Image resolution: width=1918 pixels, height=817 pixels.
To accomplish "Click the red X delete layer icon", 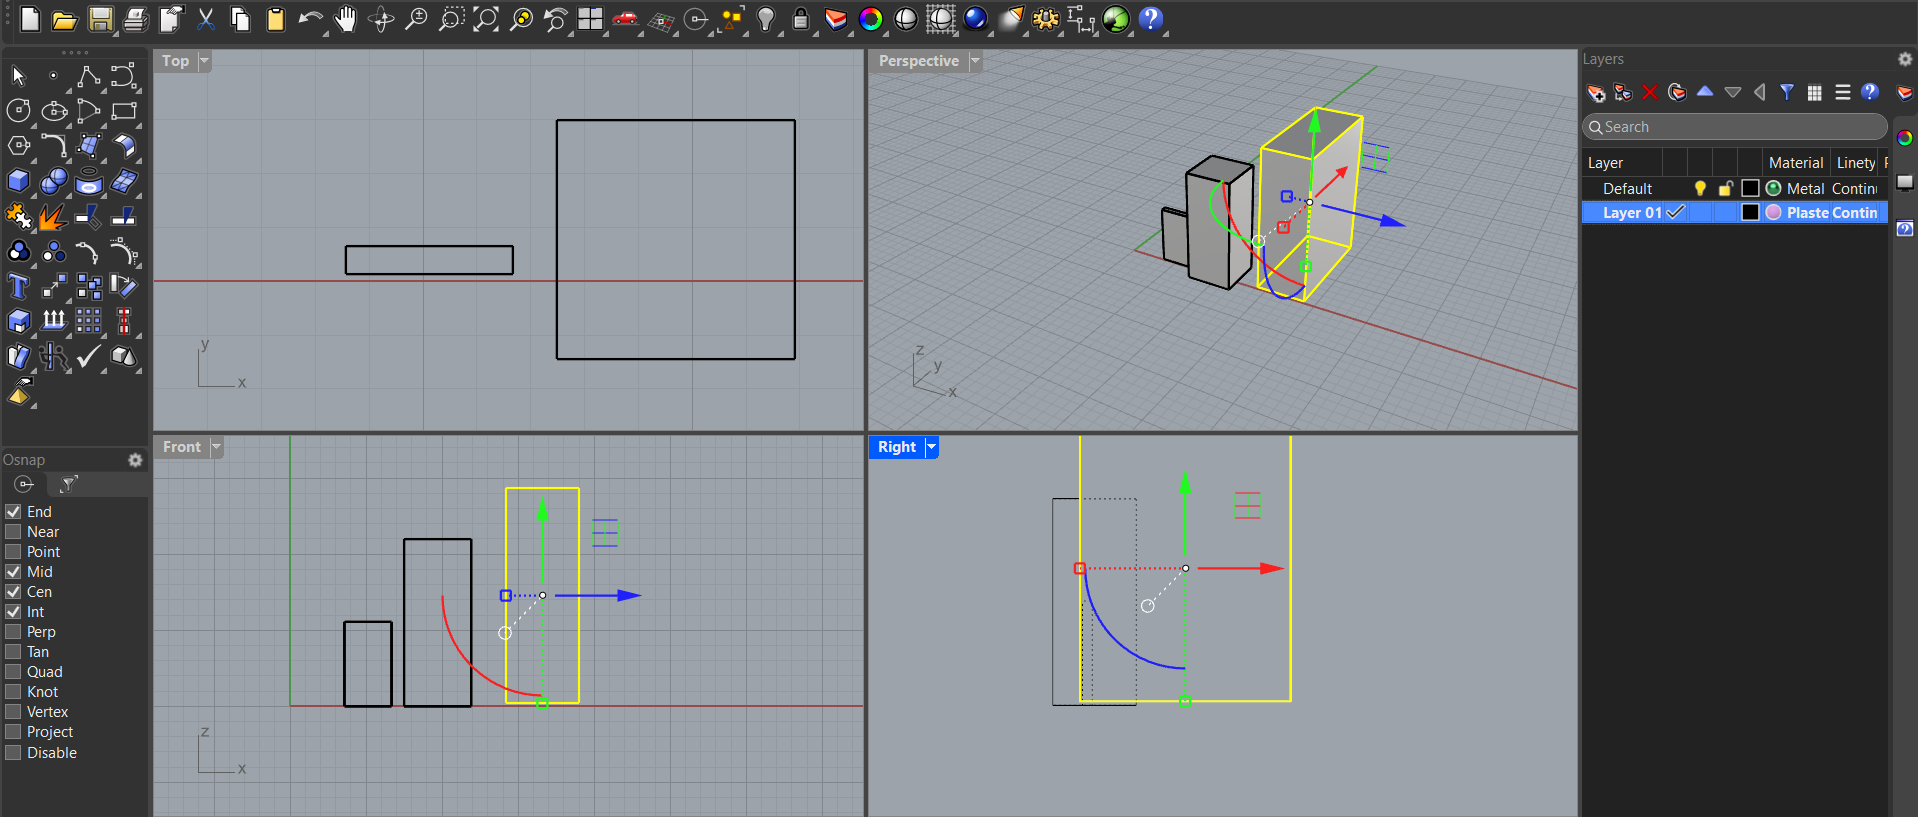I will pyautogui.click(x=1650, y=93).
